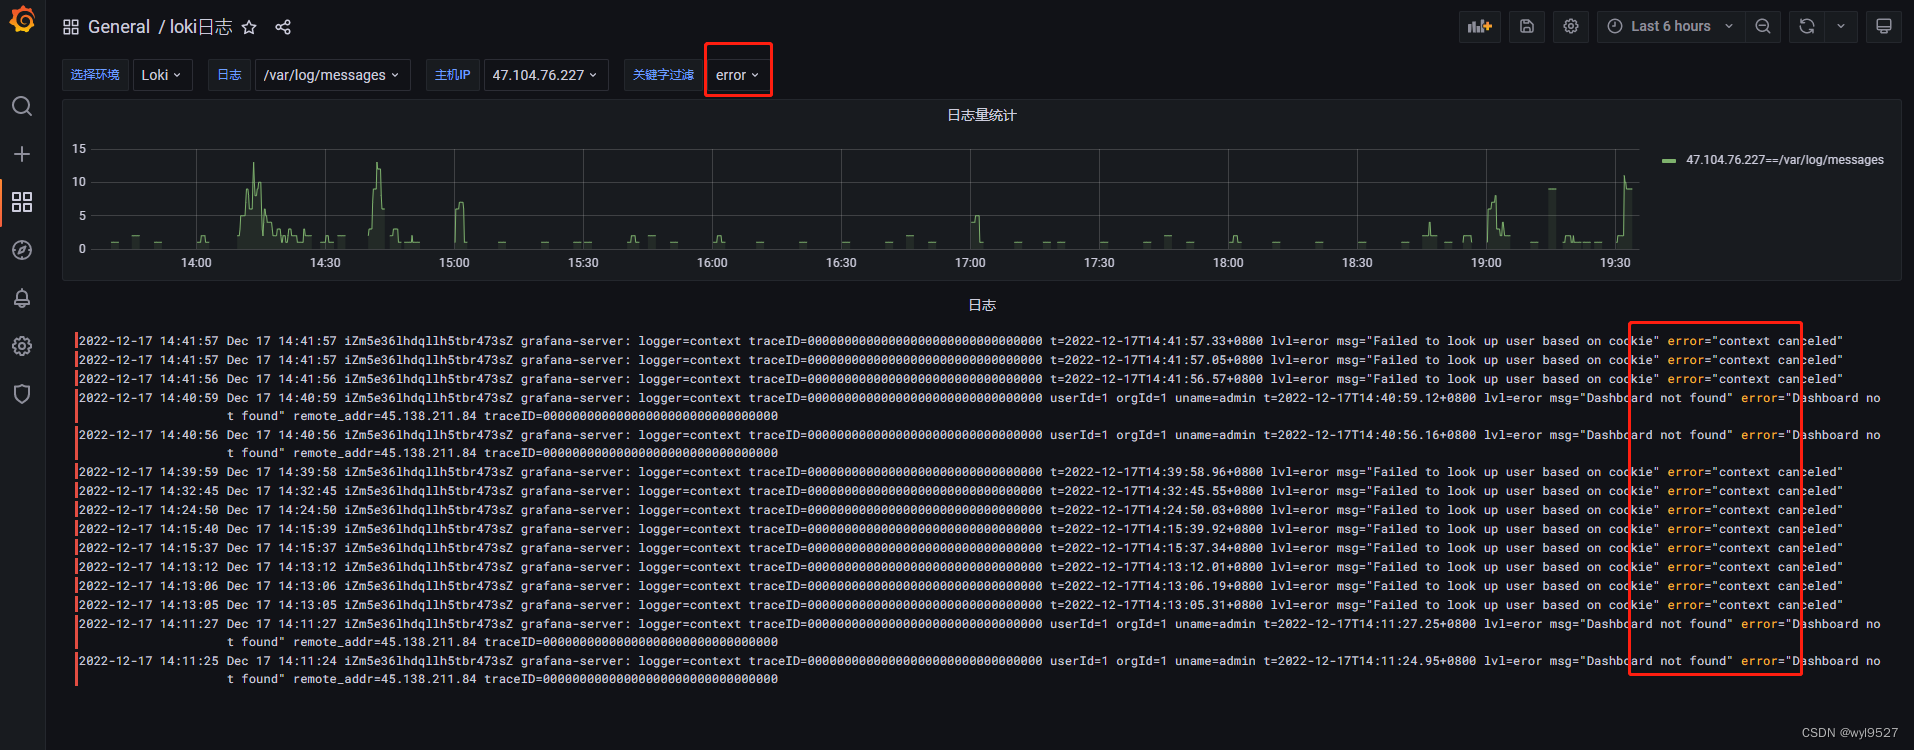The image size is (1914, 750).
Task: Click the green legend color swatch
Action: 1669,161
